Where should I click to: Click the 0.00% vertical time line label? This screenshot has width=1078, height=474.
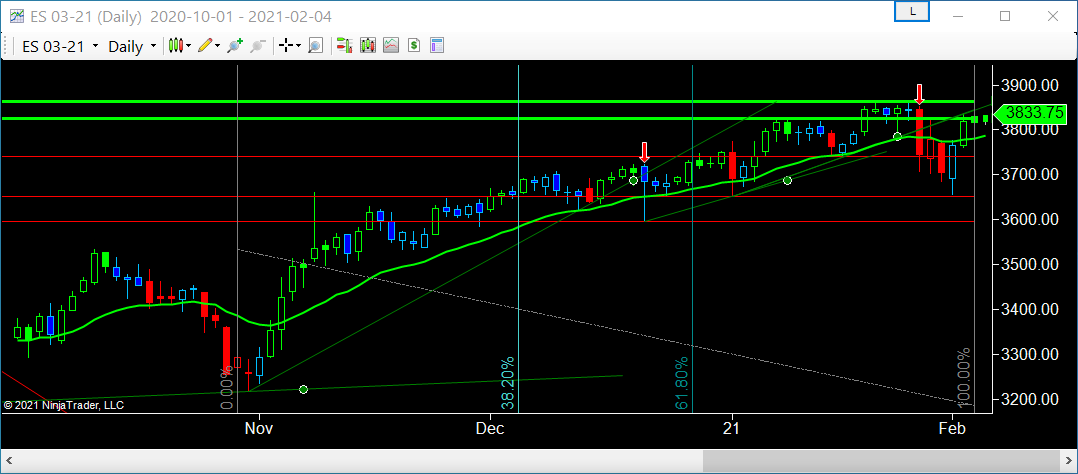click(227, 389)
